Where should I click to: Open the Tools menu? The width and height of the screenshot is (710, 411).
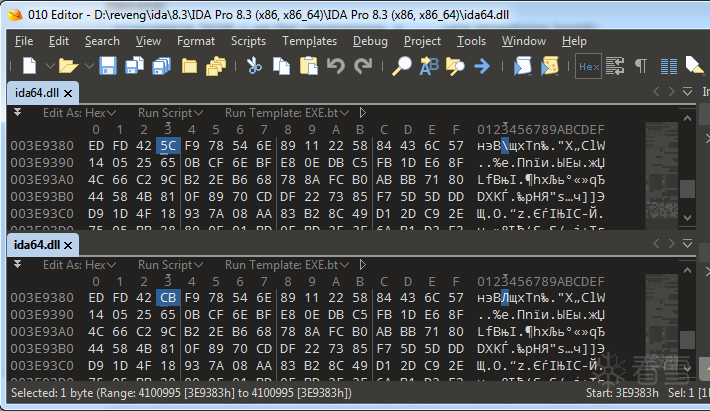pyautogui.click(x=471, y=41)
